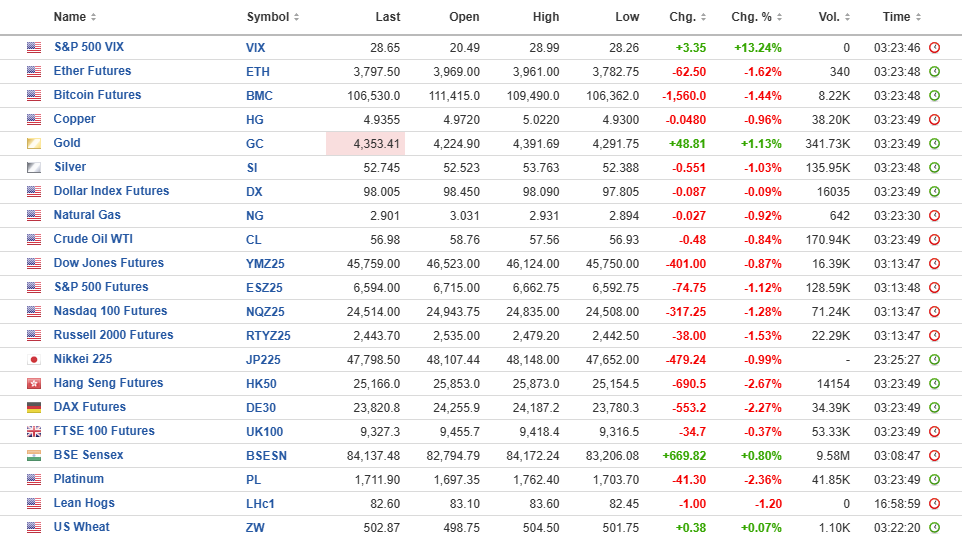Image resolution: width=962 pixels, height=546 pixels.
Task: Sort table by the Name column header
Action: (x=74, y=17)
